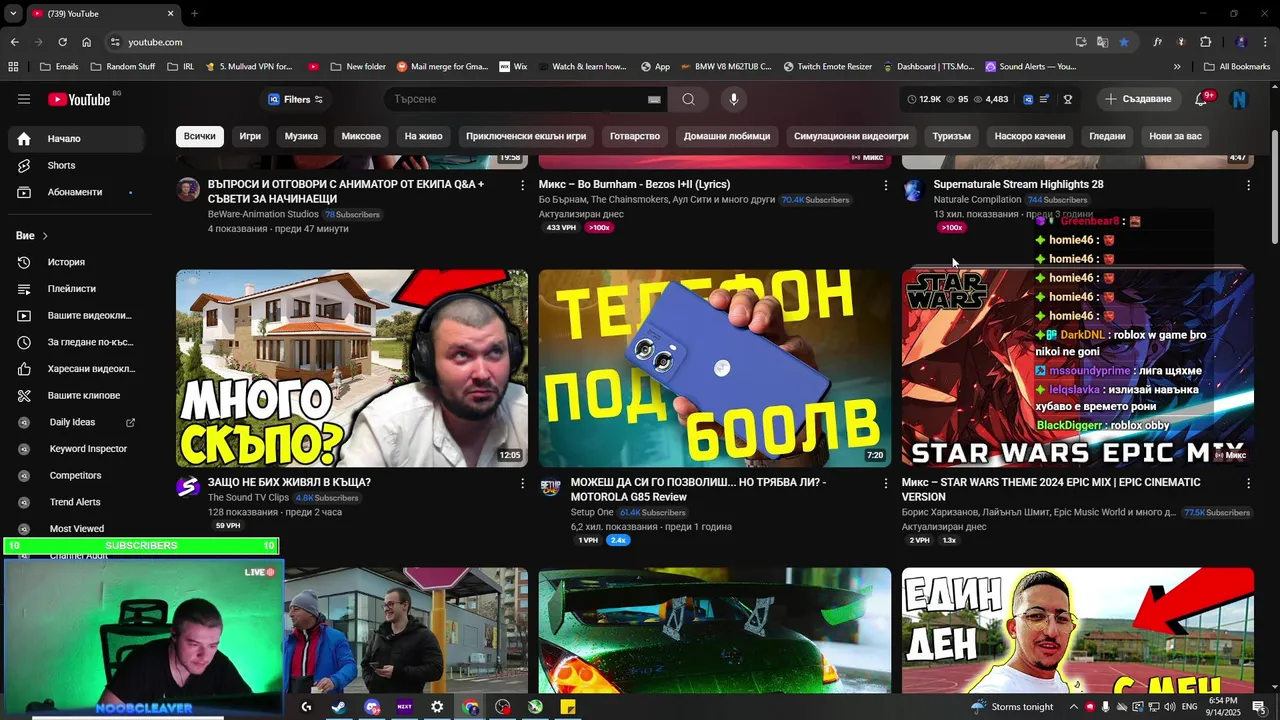
Task: Open 'Daily Ideas' sidebar link
Action: [x=76, y=422]
